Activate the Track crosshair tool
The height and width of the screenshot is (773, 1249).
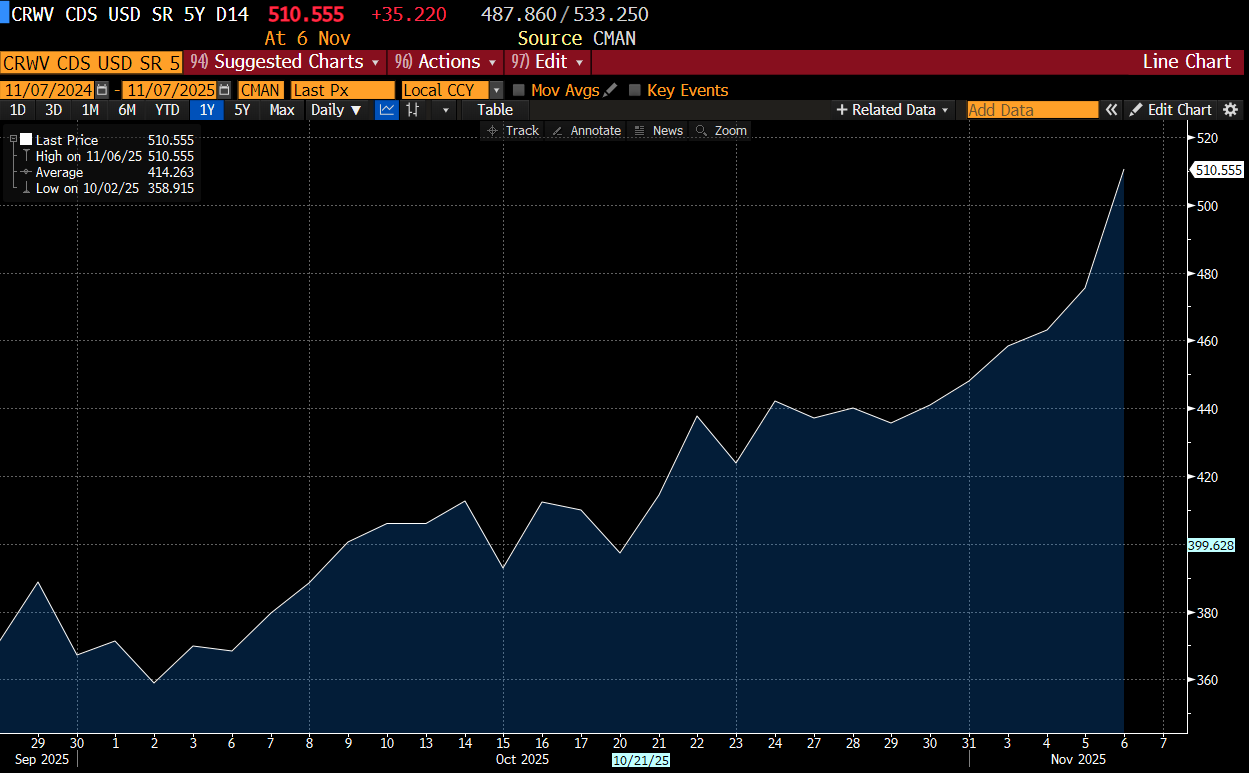(x=513, y=131)
